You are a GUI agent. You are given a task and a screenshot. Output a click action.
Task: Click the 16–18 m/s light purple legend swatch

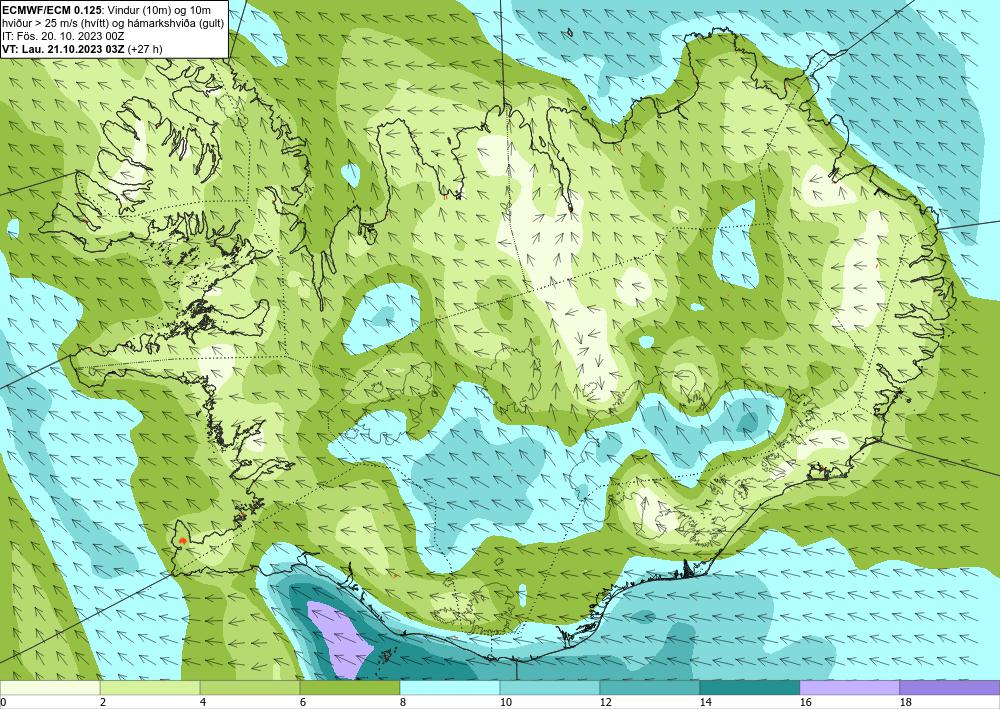pos(849,688)
